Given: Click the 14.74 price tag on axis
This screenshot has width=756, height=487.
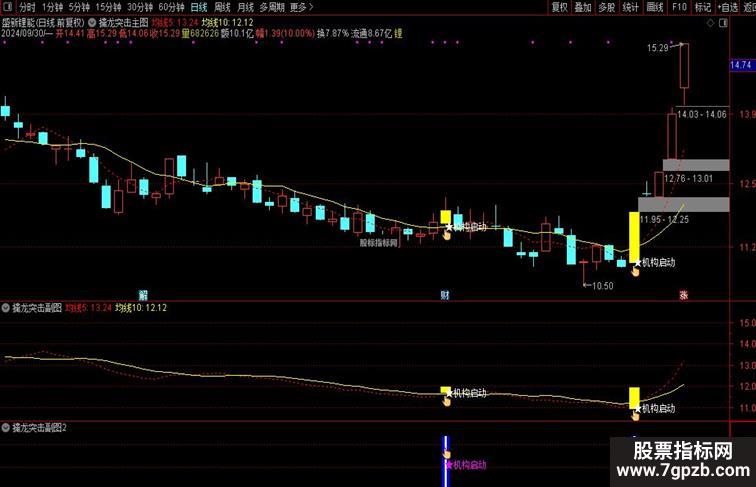Looking at the screenshot, I should [x=741, y=65].
